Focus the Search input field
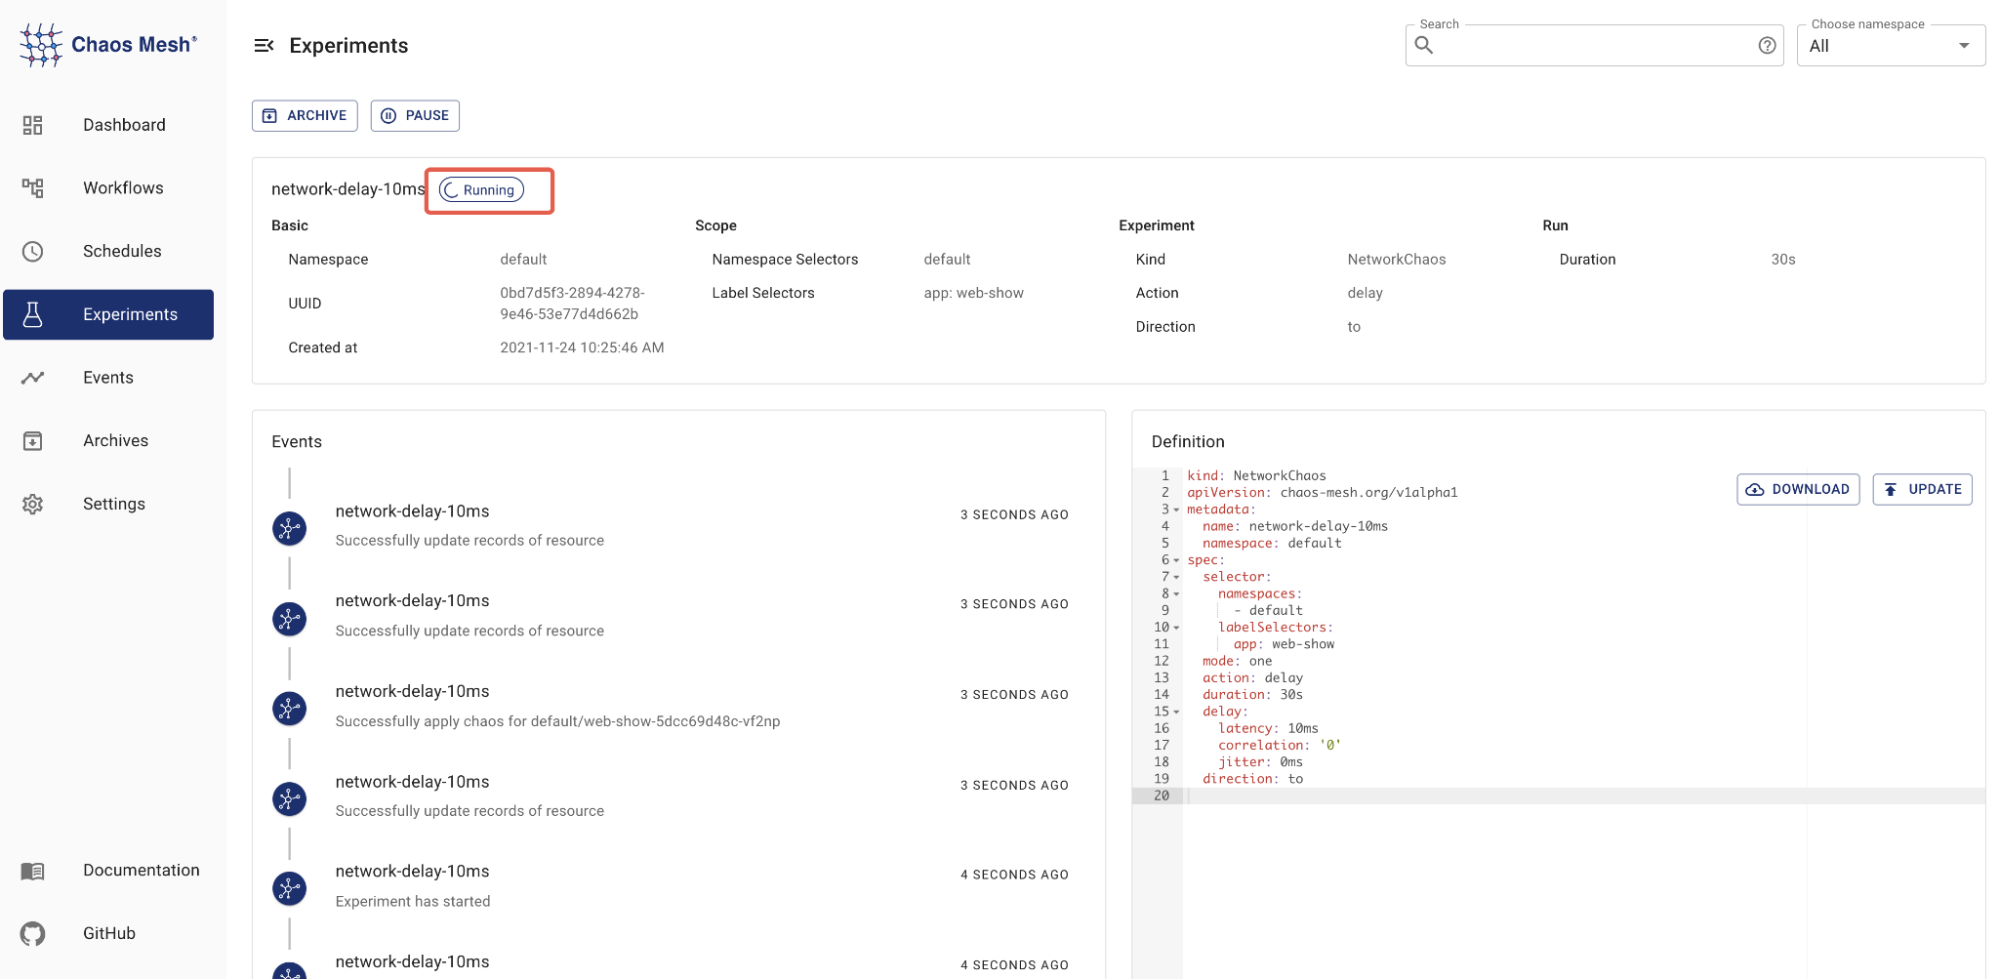1999x980 pixels. pyautogui.click(x=1590, y=46)
